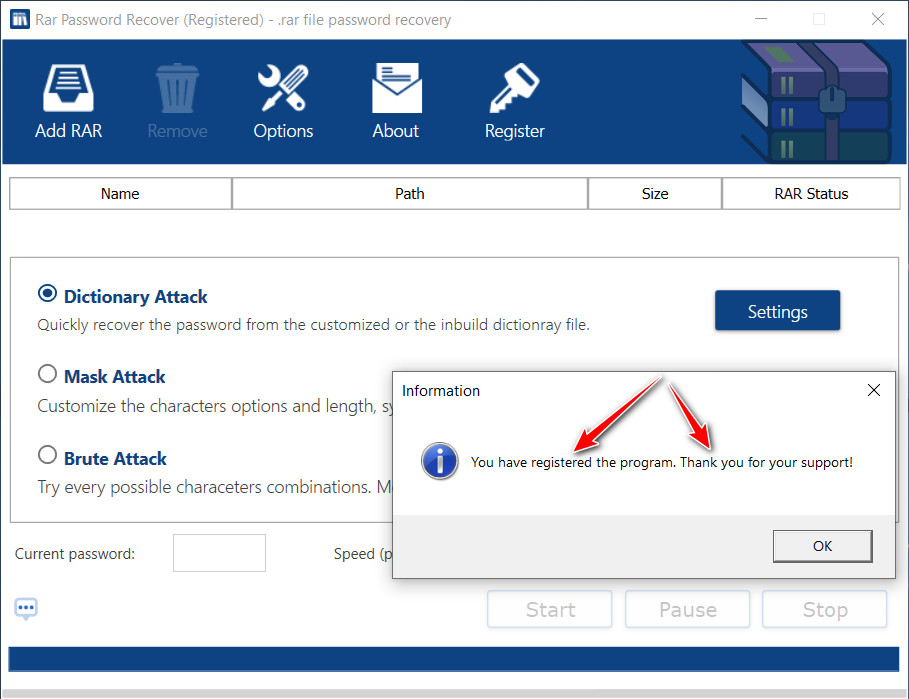909x699 pixels.
Task: Close the Information dialog with its X
Action: [x=874, y=390]
